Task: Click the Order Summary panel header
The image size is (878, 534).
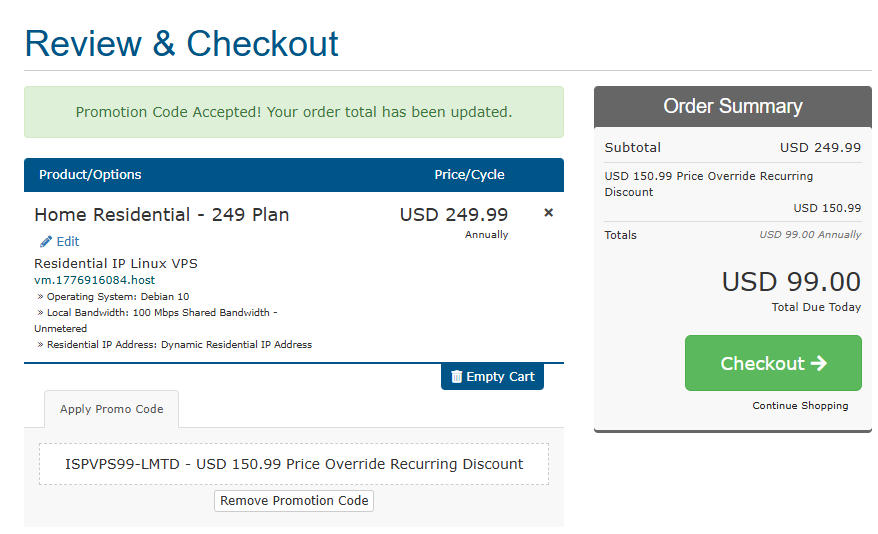Action: (733, 106)
